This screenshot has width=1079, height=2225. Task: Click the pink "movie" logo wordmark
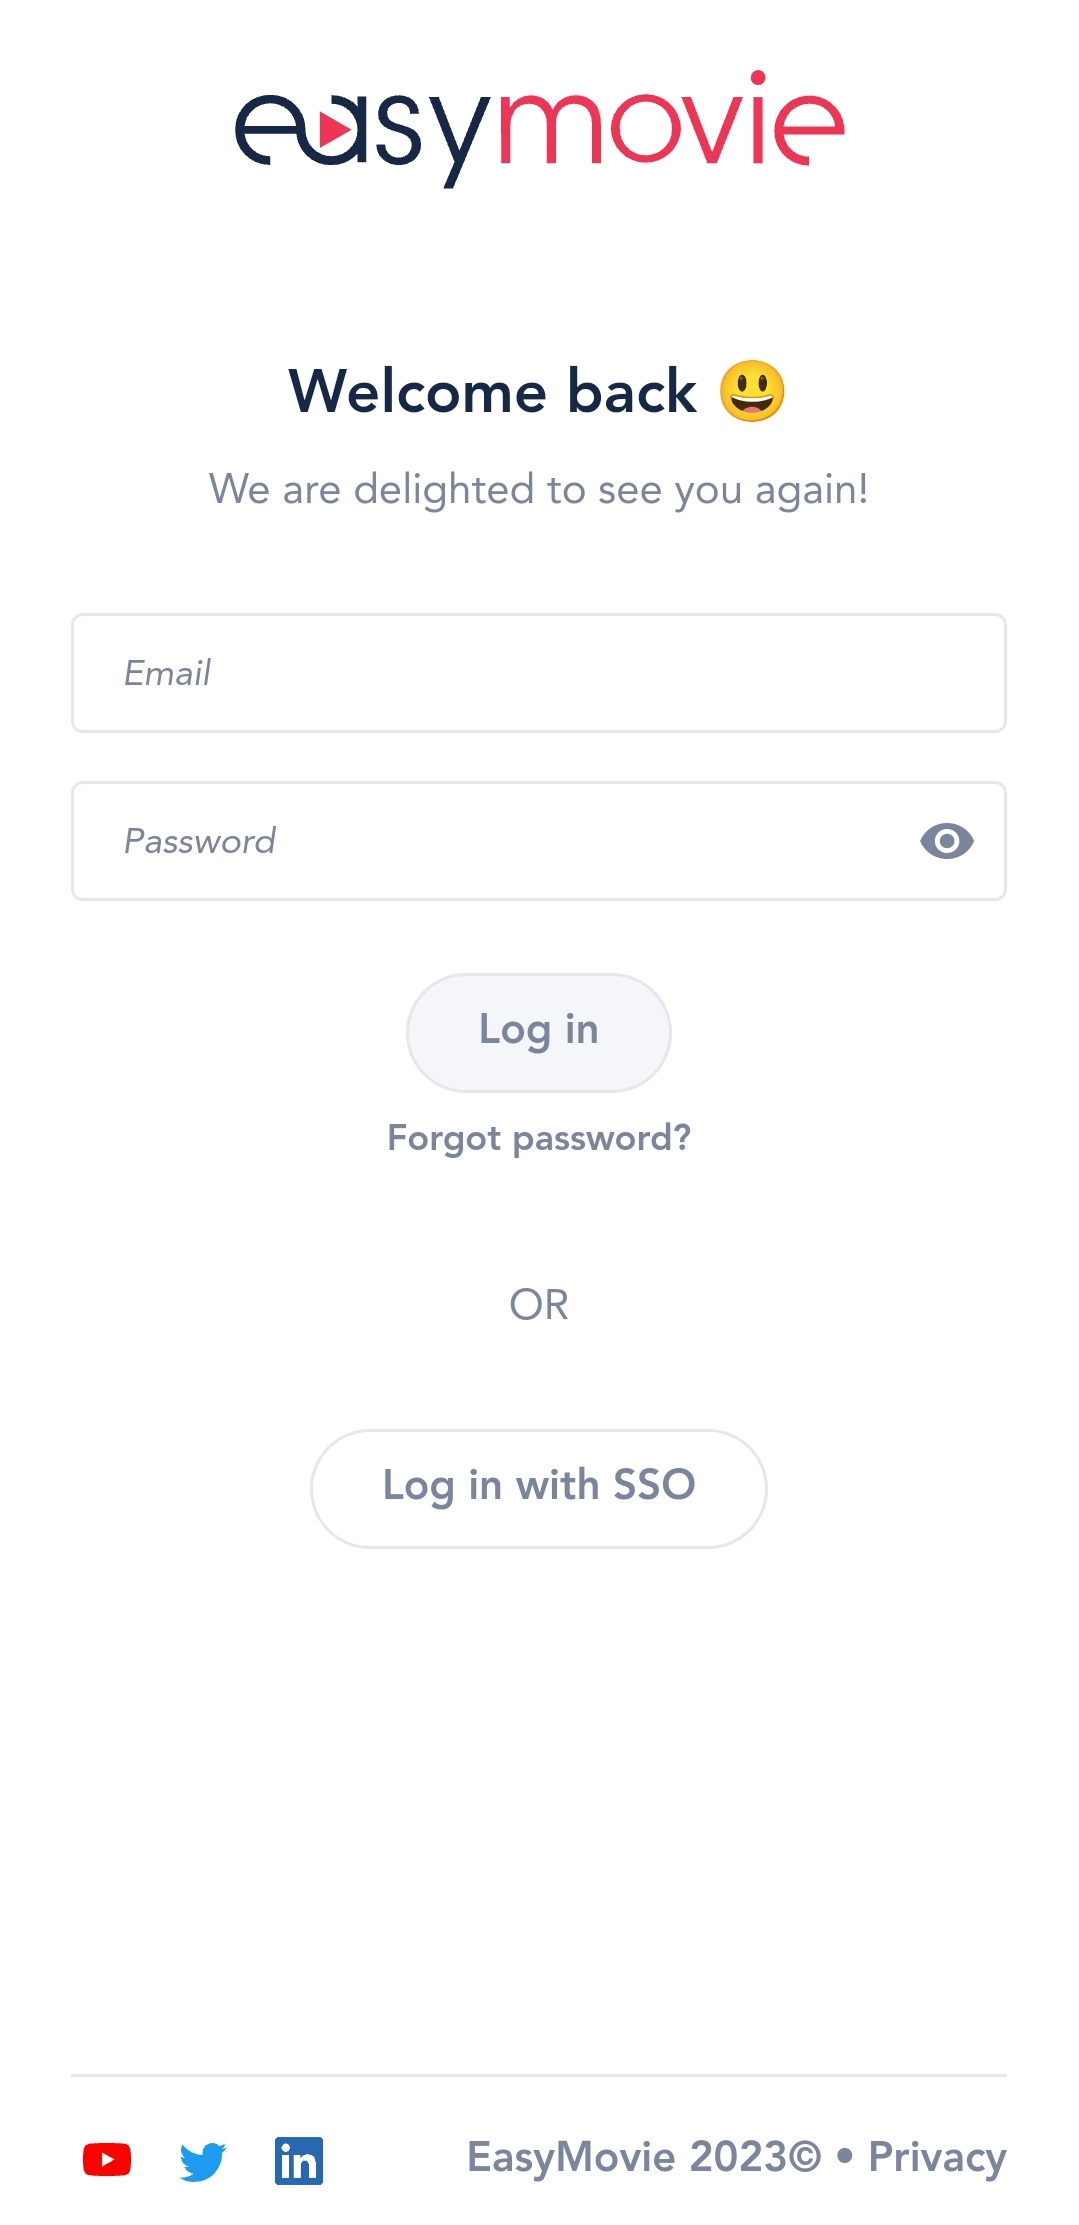671,125
